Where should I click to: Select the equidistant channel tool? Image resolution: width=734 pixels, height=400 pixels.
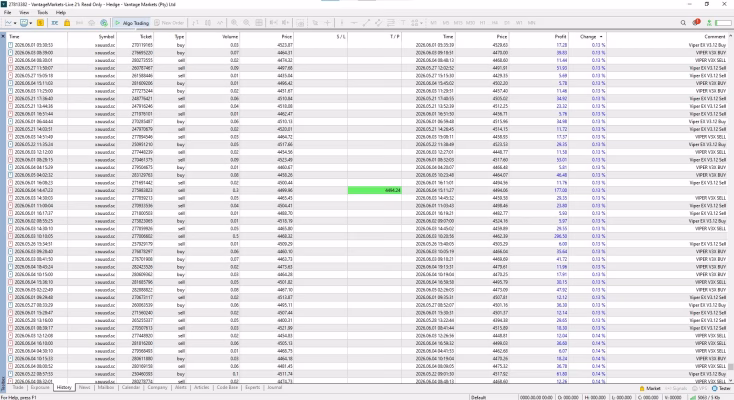click(x=378, y=22)
